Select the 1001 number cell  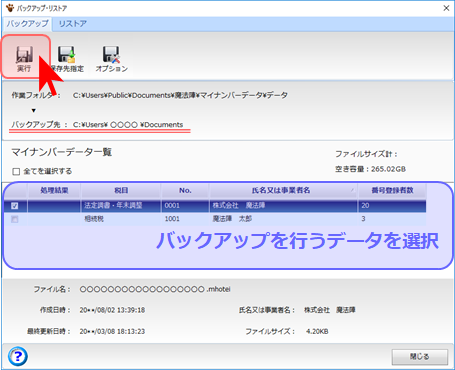click(185, 219)
